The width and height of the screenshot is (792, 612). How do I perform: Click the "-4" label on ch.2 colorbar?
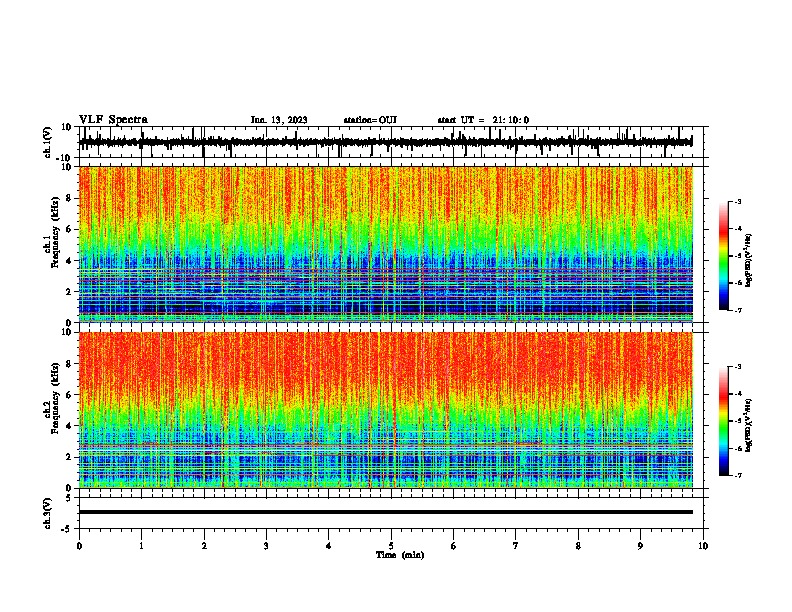(x=737, y=394)
